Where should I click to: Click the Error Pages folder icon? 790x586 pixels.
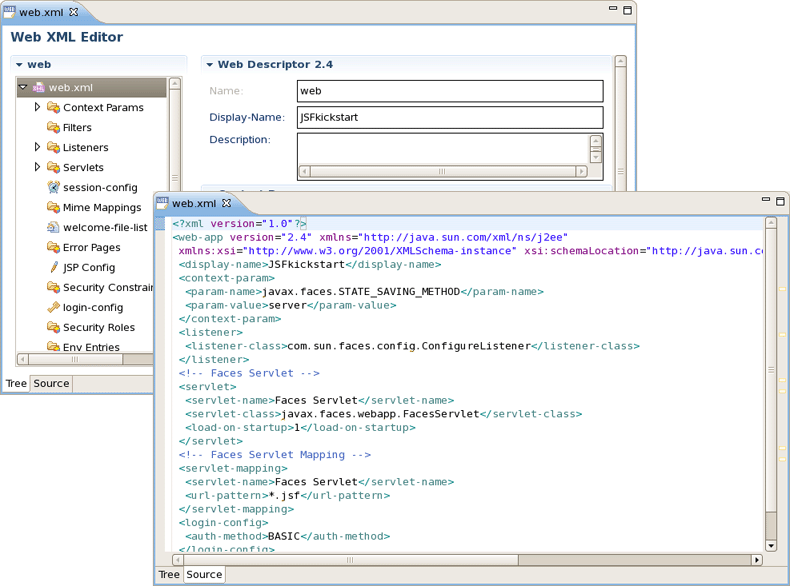click(53, 247)
